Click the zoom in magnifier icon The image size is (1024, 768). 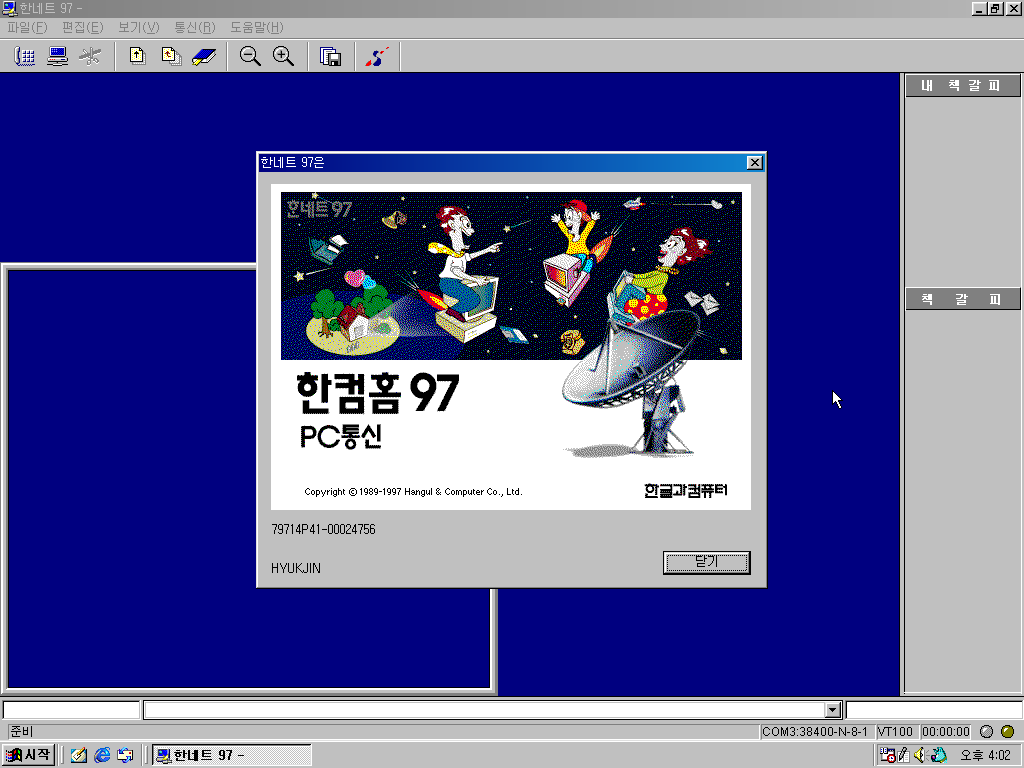(283, 56)
